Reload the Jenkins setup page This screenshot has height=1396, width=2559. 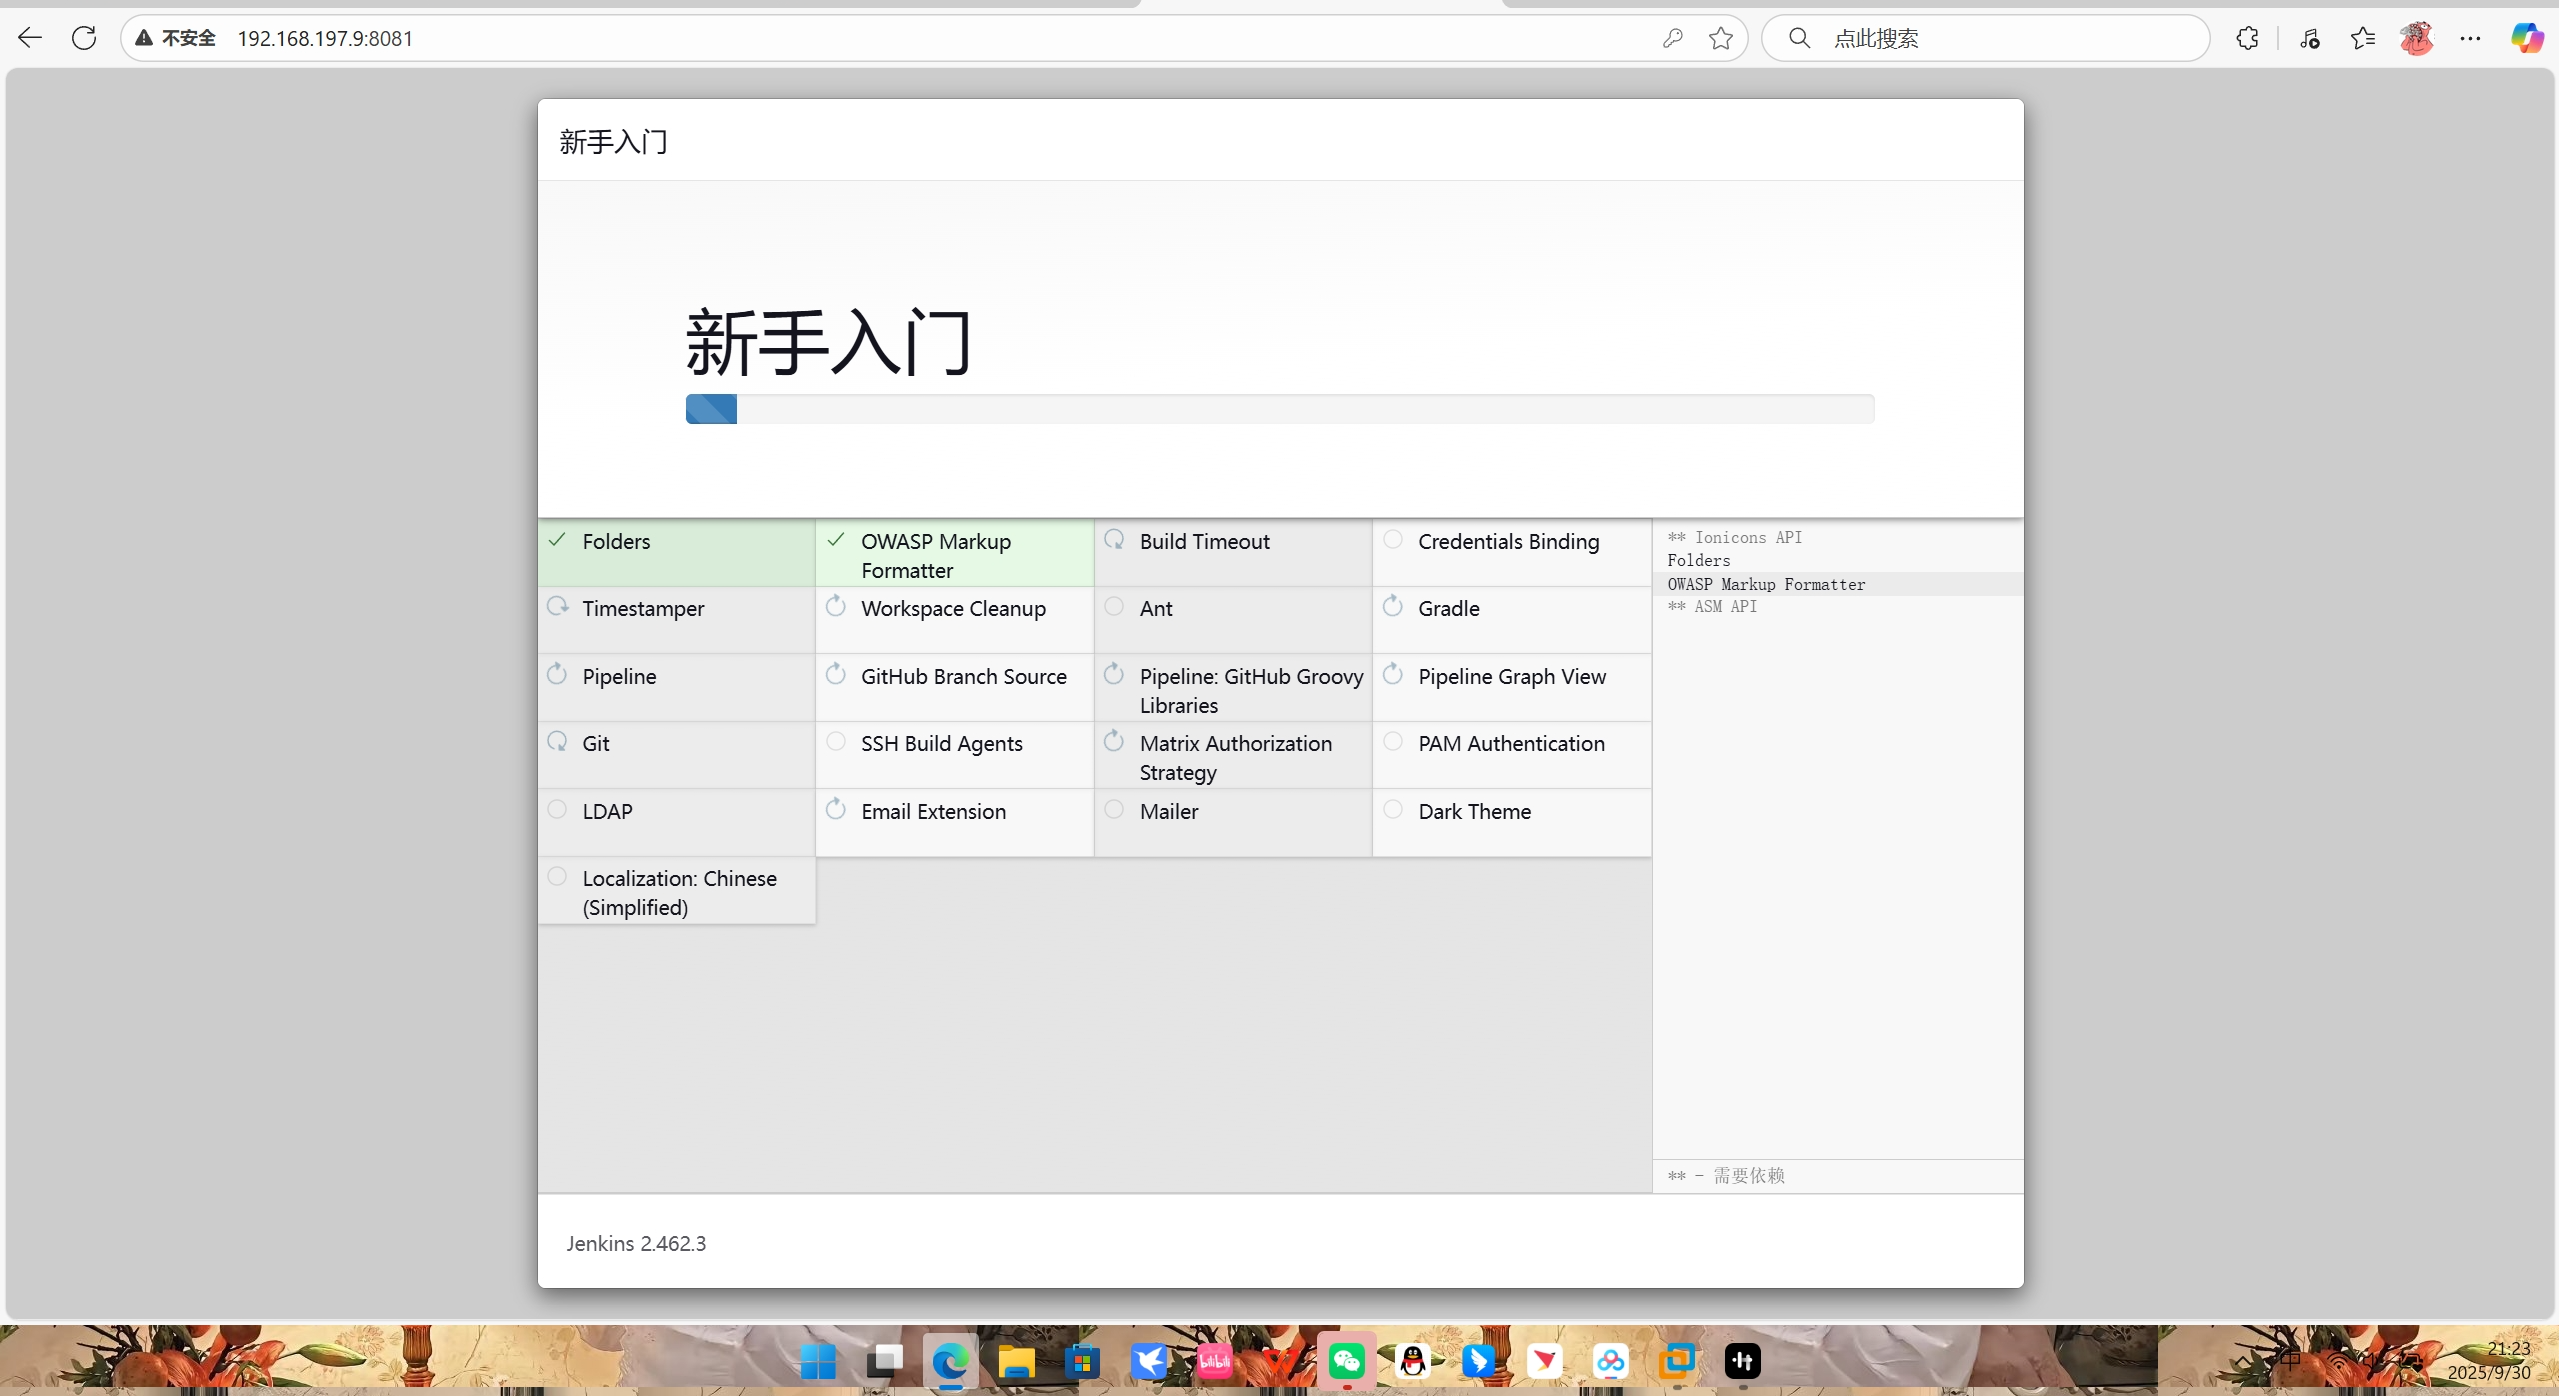tap(84, 38)
